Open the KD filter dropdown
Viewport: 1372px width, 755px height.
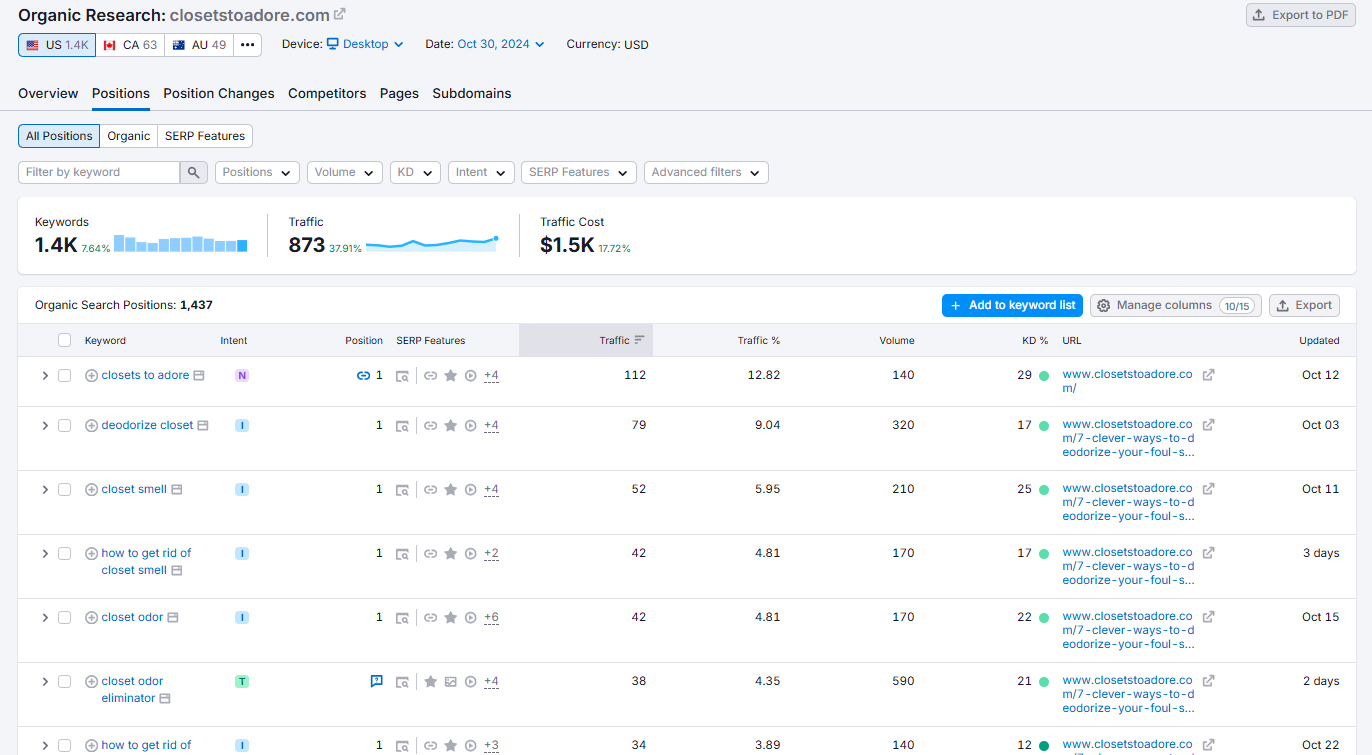click(x=415, y=172)
